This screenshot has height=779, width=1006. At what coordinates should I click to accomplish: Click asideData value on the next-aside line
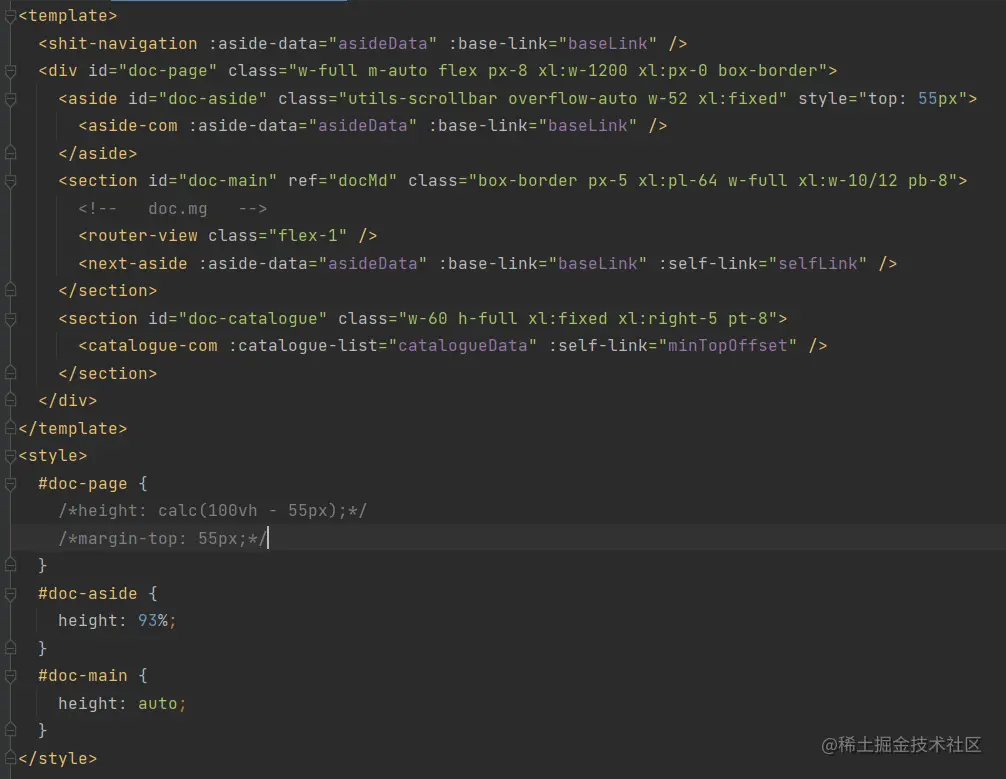point(373,264)
